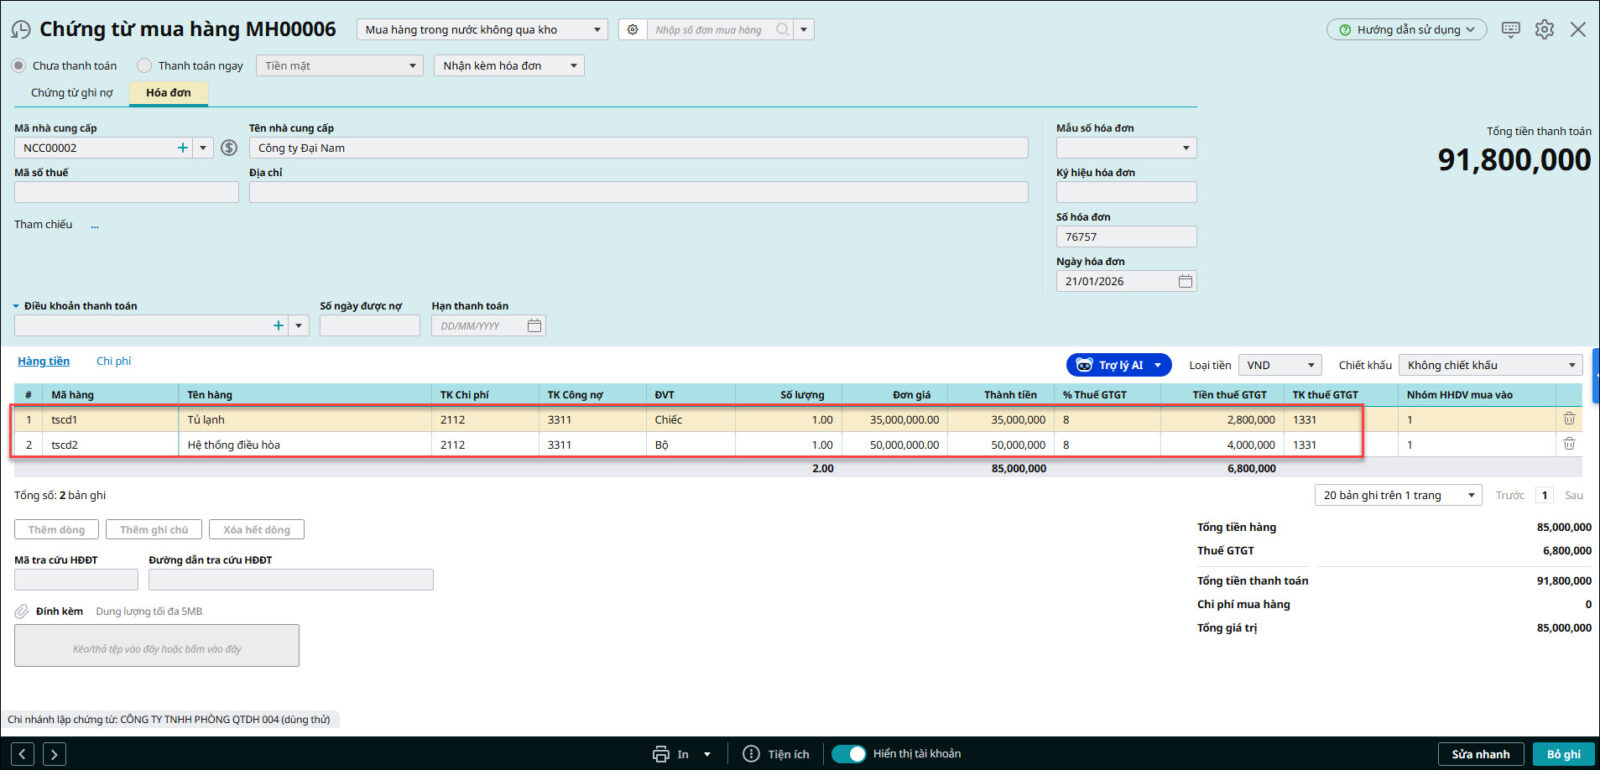This screenshot has height=770, width=1600.
Task: Open settings gear in top right
Action: tap(1544, 30)
